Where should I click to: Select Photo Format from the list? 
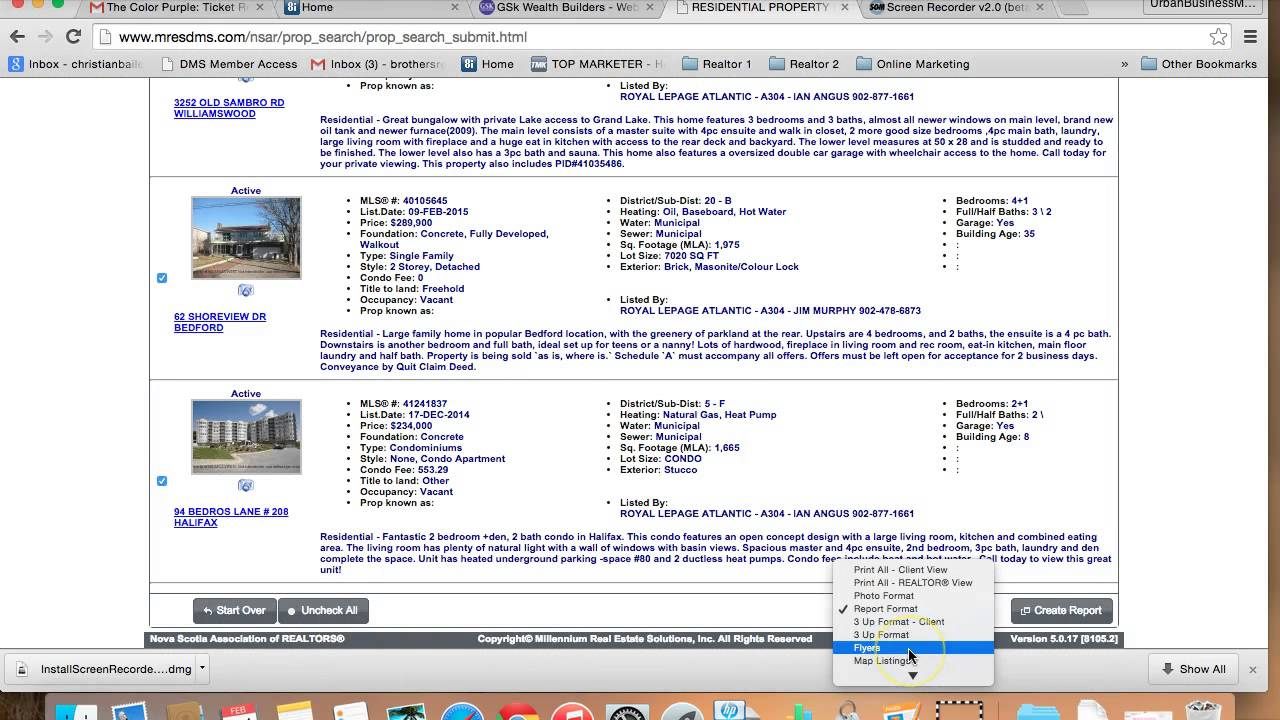pos(913,596)
